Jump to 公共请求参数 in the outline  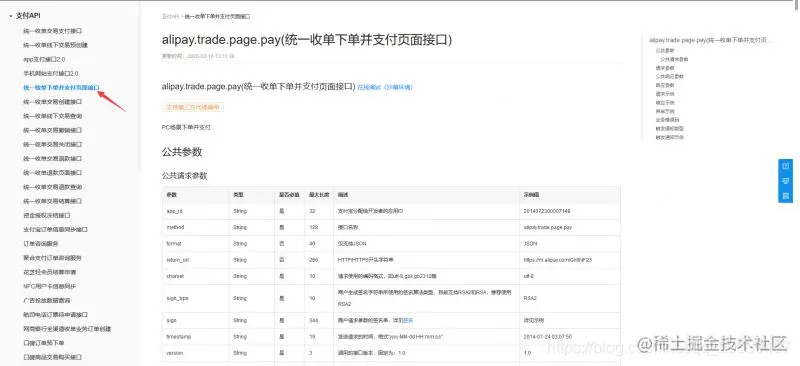674,59
